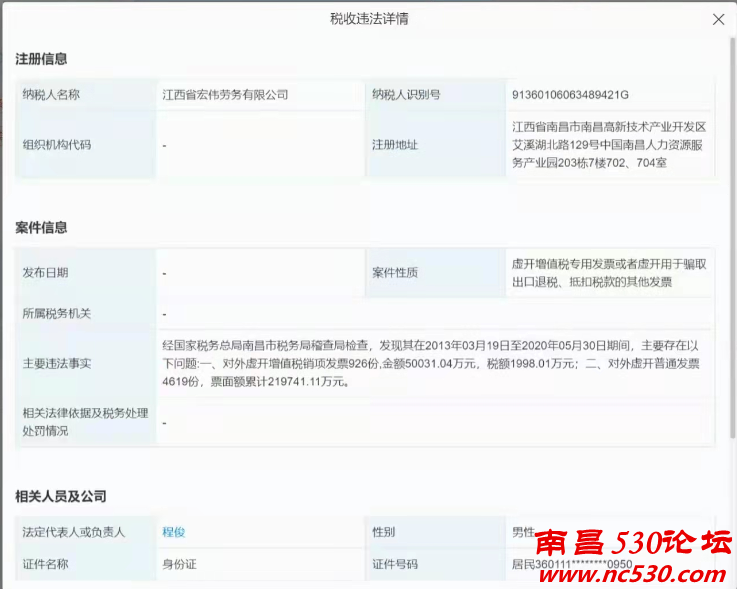Open the 程俊 legal representative link

pos(175,532)
